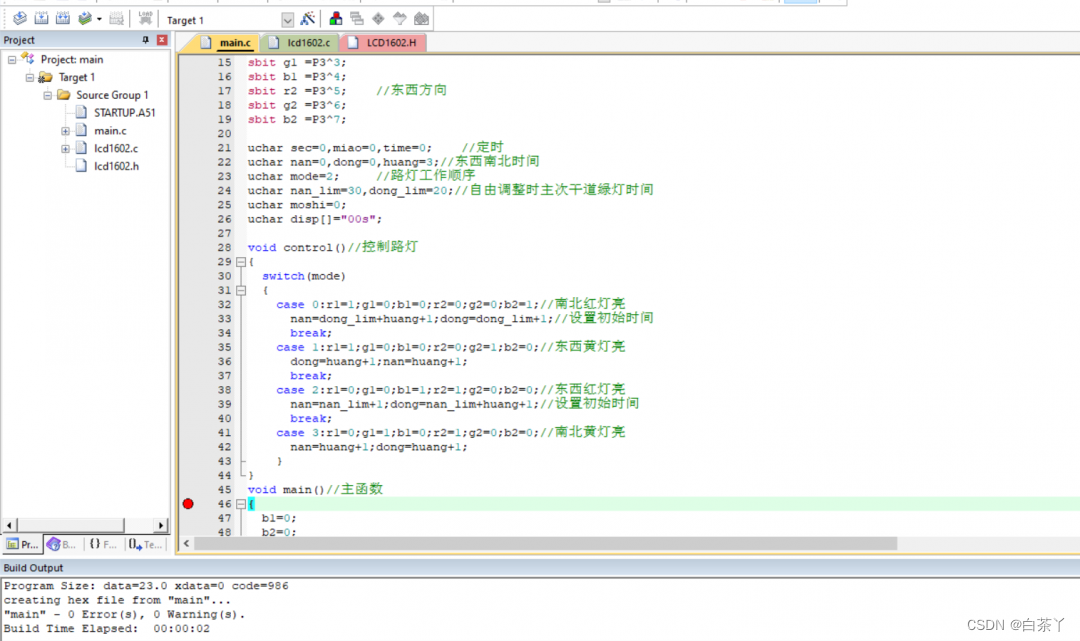1080x641 pixels.
Task: Switch to the Project bottom tab
Action: pyautogui.click(x=22, y=545)
